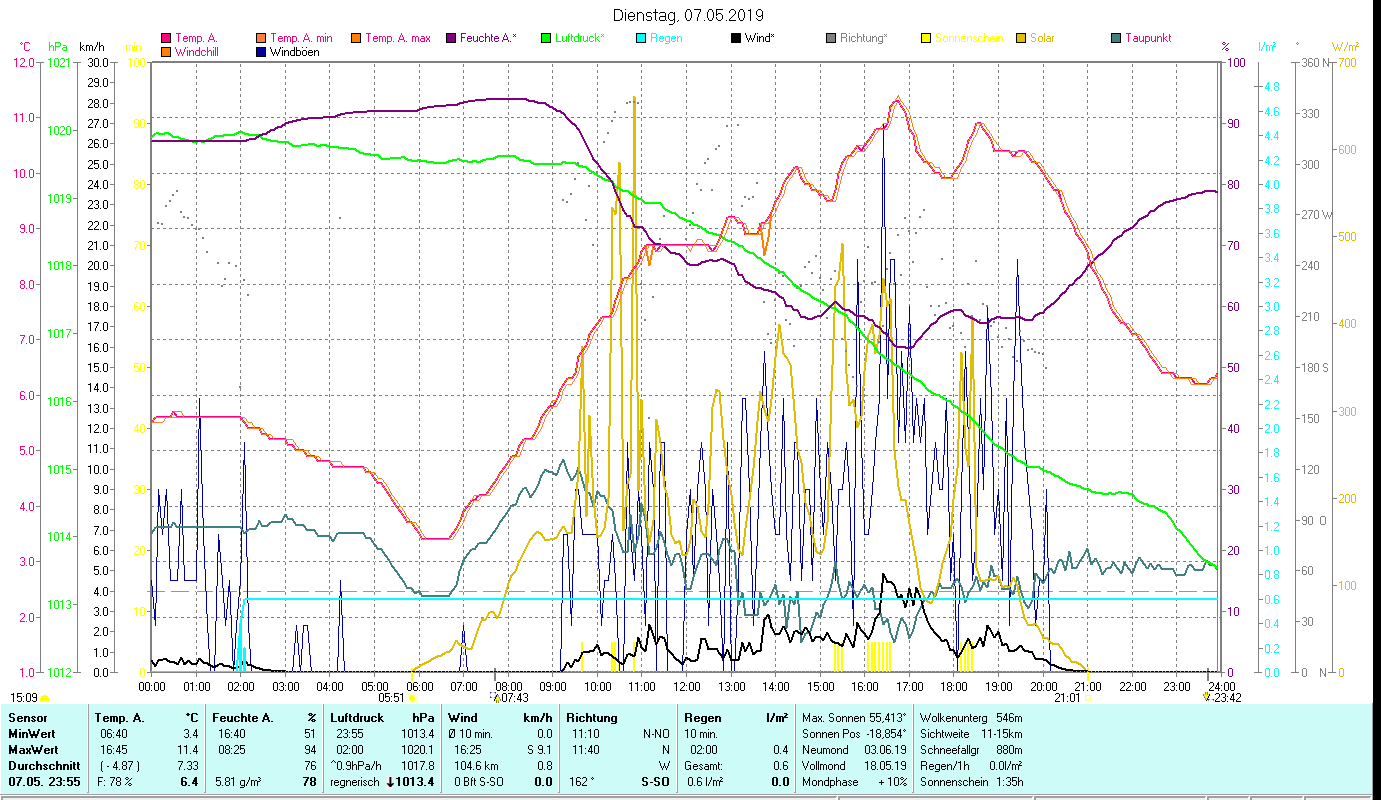
Task: Select the 'Richtung*' legend label
Action: [x=865, y=39]
